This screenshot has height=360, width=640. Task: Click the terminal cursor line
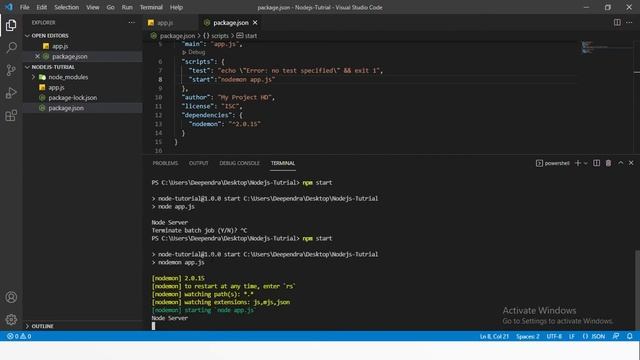coord(153,326)
